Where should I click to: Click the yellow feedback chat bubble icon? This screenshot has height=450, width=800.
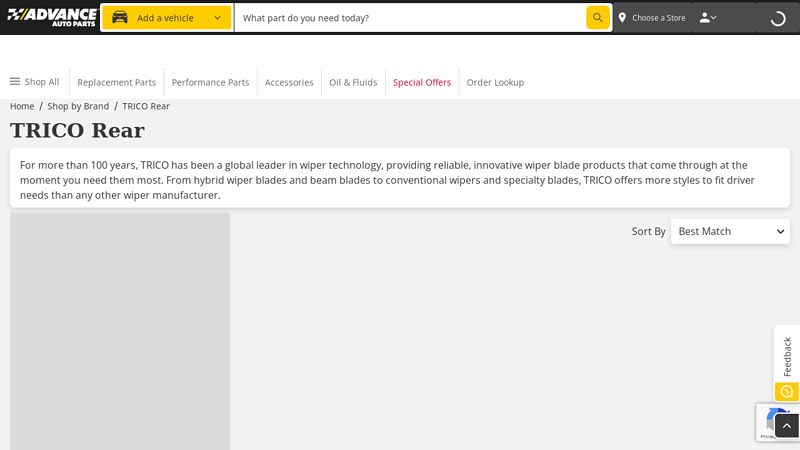tap(786, 391)
